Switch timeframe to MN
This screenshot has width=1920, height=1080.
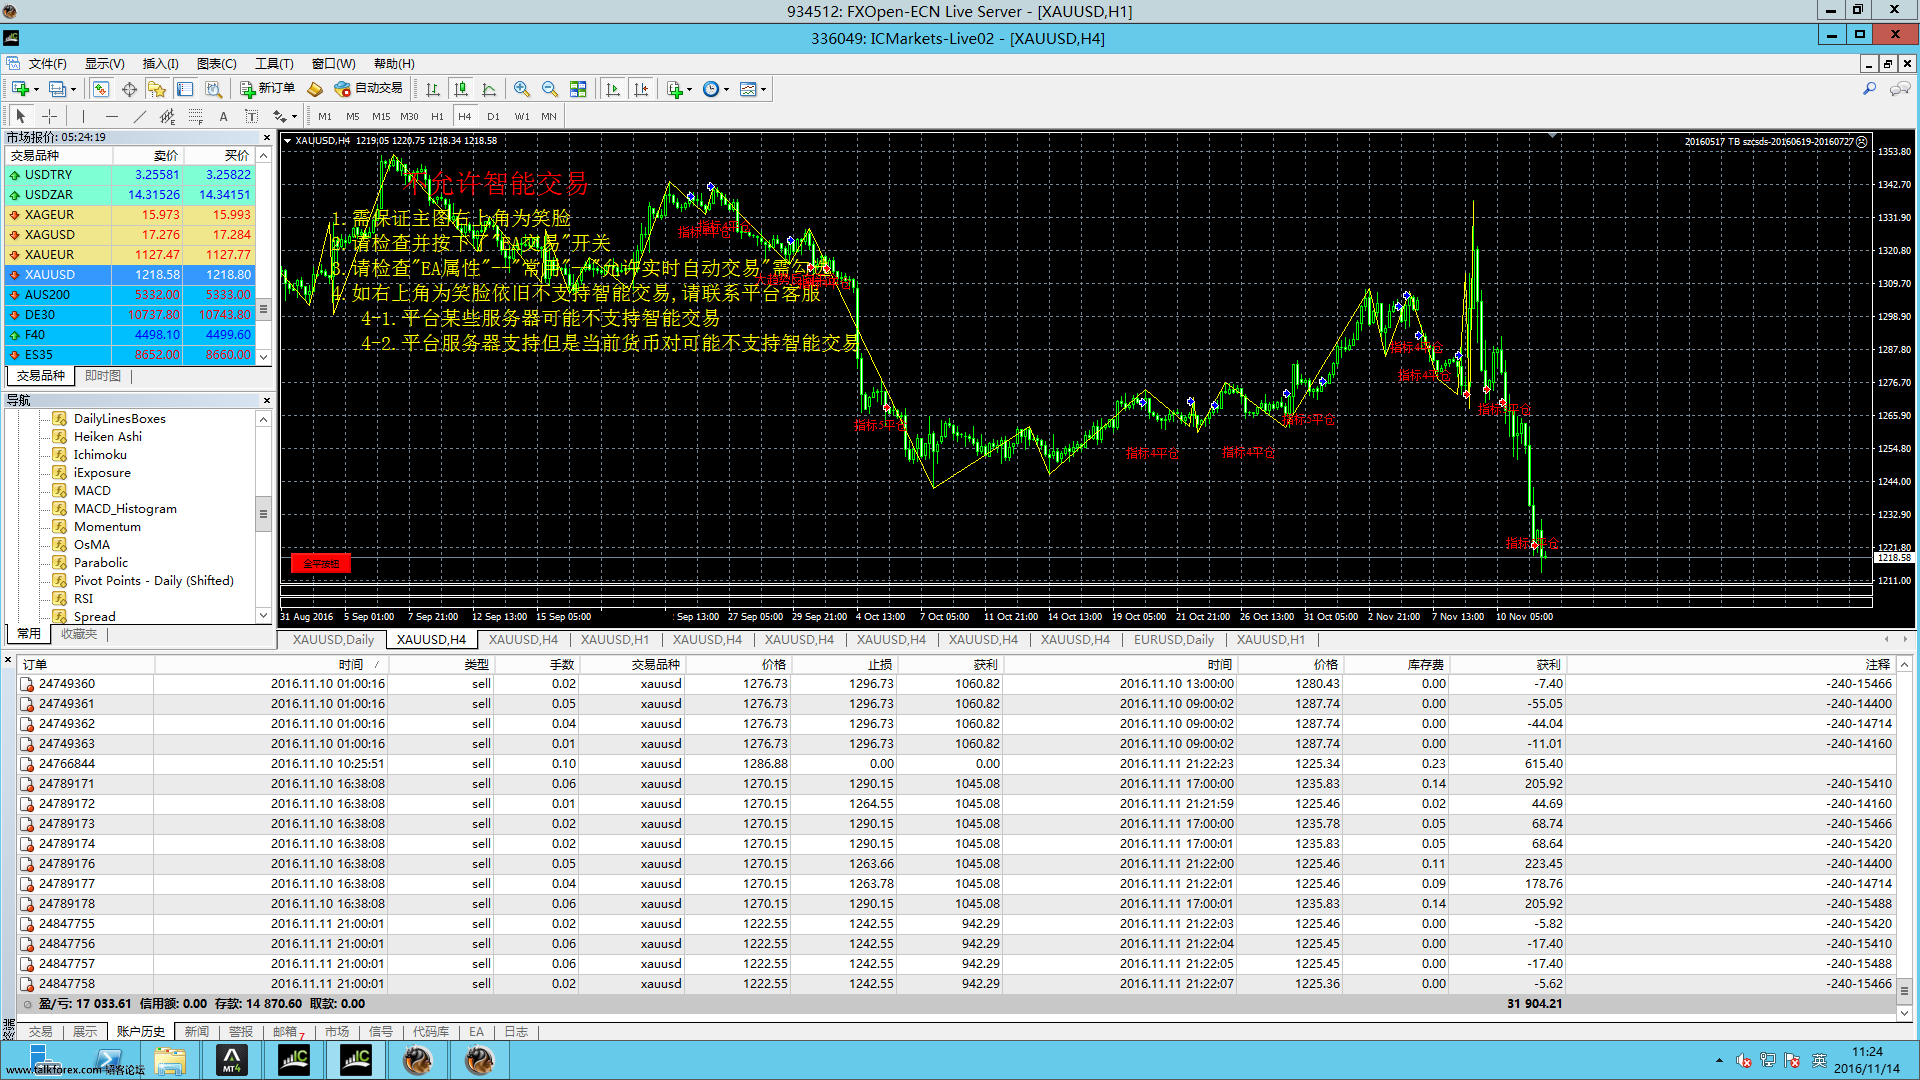(x=549, y=116)
